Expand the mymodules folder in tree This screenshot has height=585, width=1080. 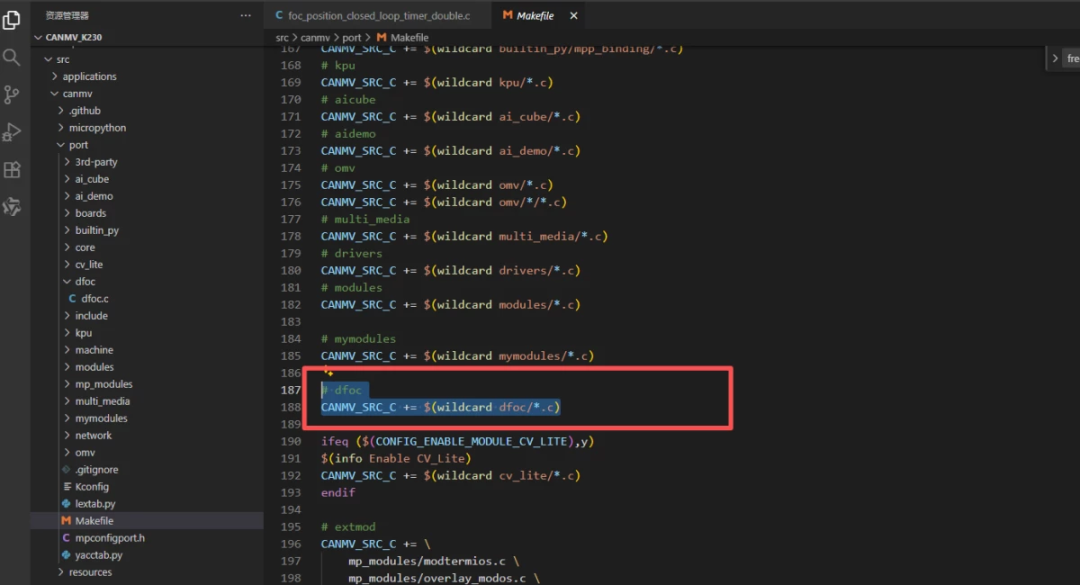pyautogui.click(x=101, y=418)
